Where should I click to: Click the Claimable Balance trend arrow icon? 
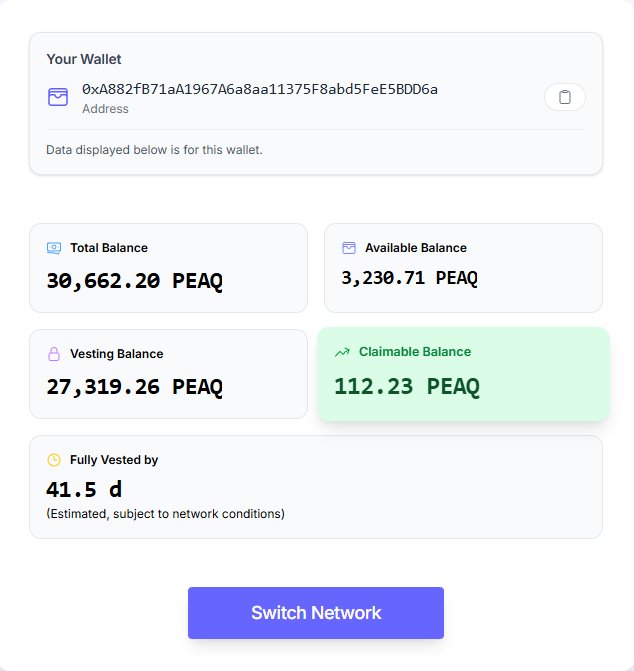[342, 352]
